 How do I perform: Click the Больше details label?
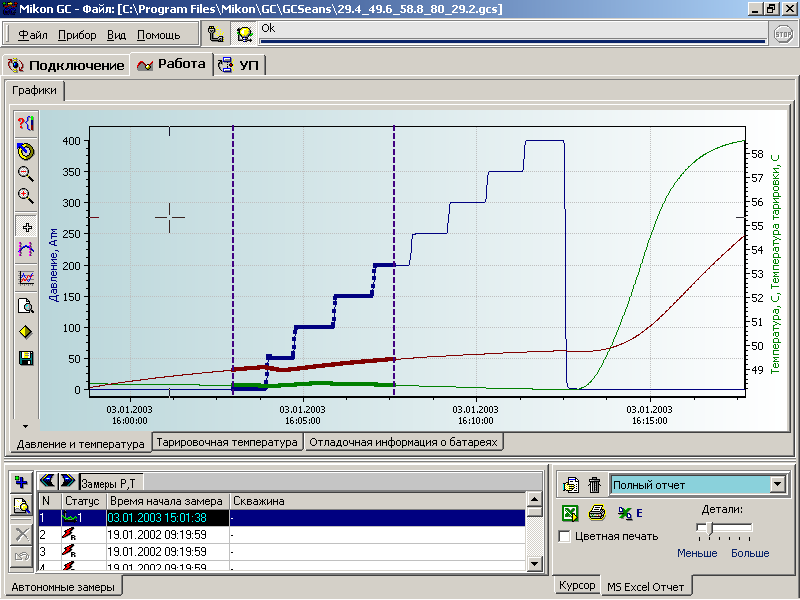750,553
